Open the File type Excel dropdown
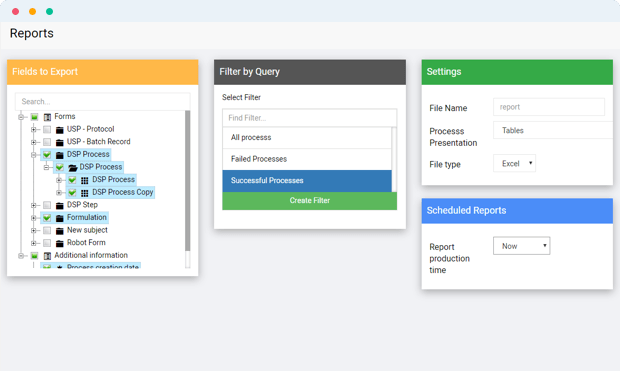This screenshot has height=371, width=620. (x=514, y=163)
